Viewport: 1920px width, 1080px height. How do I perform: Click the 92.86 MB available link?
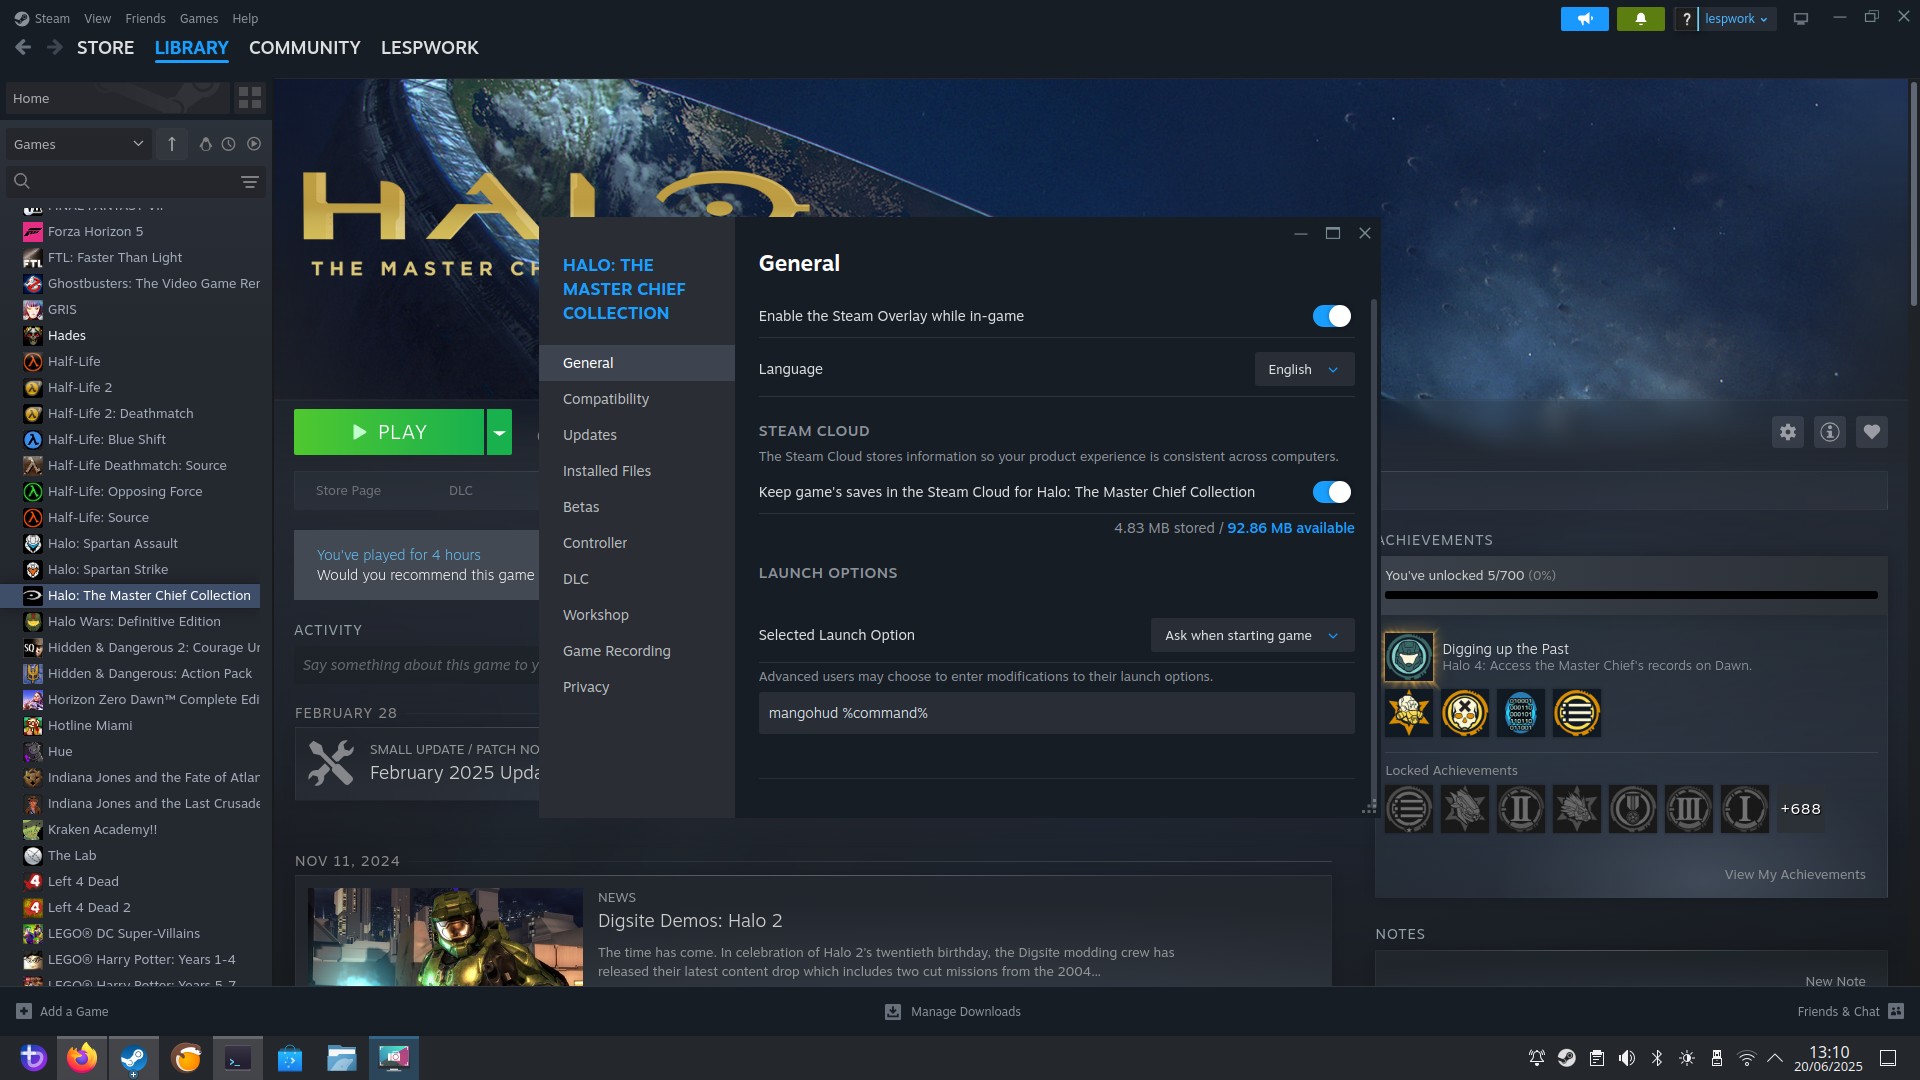[1290, 528]
